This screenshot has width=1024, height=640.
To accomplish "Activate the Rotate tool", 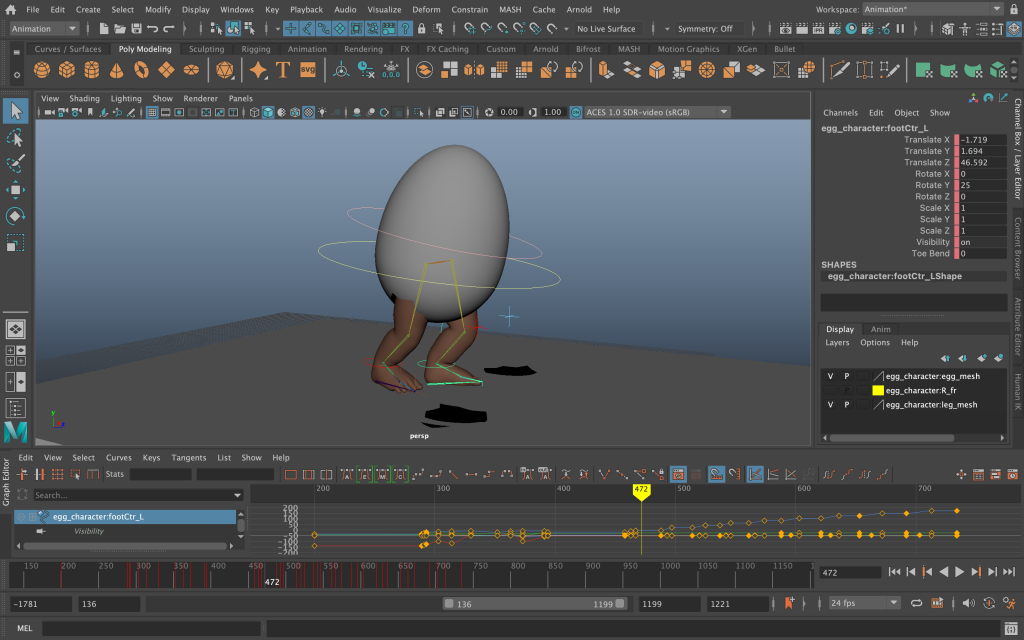I will 15,216.
